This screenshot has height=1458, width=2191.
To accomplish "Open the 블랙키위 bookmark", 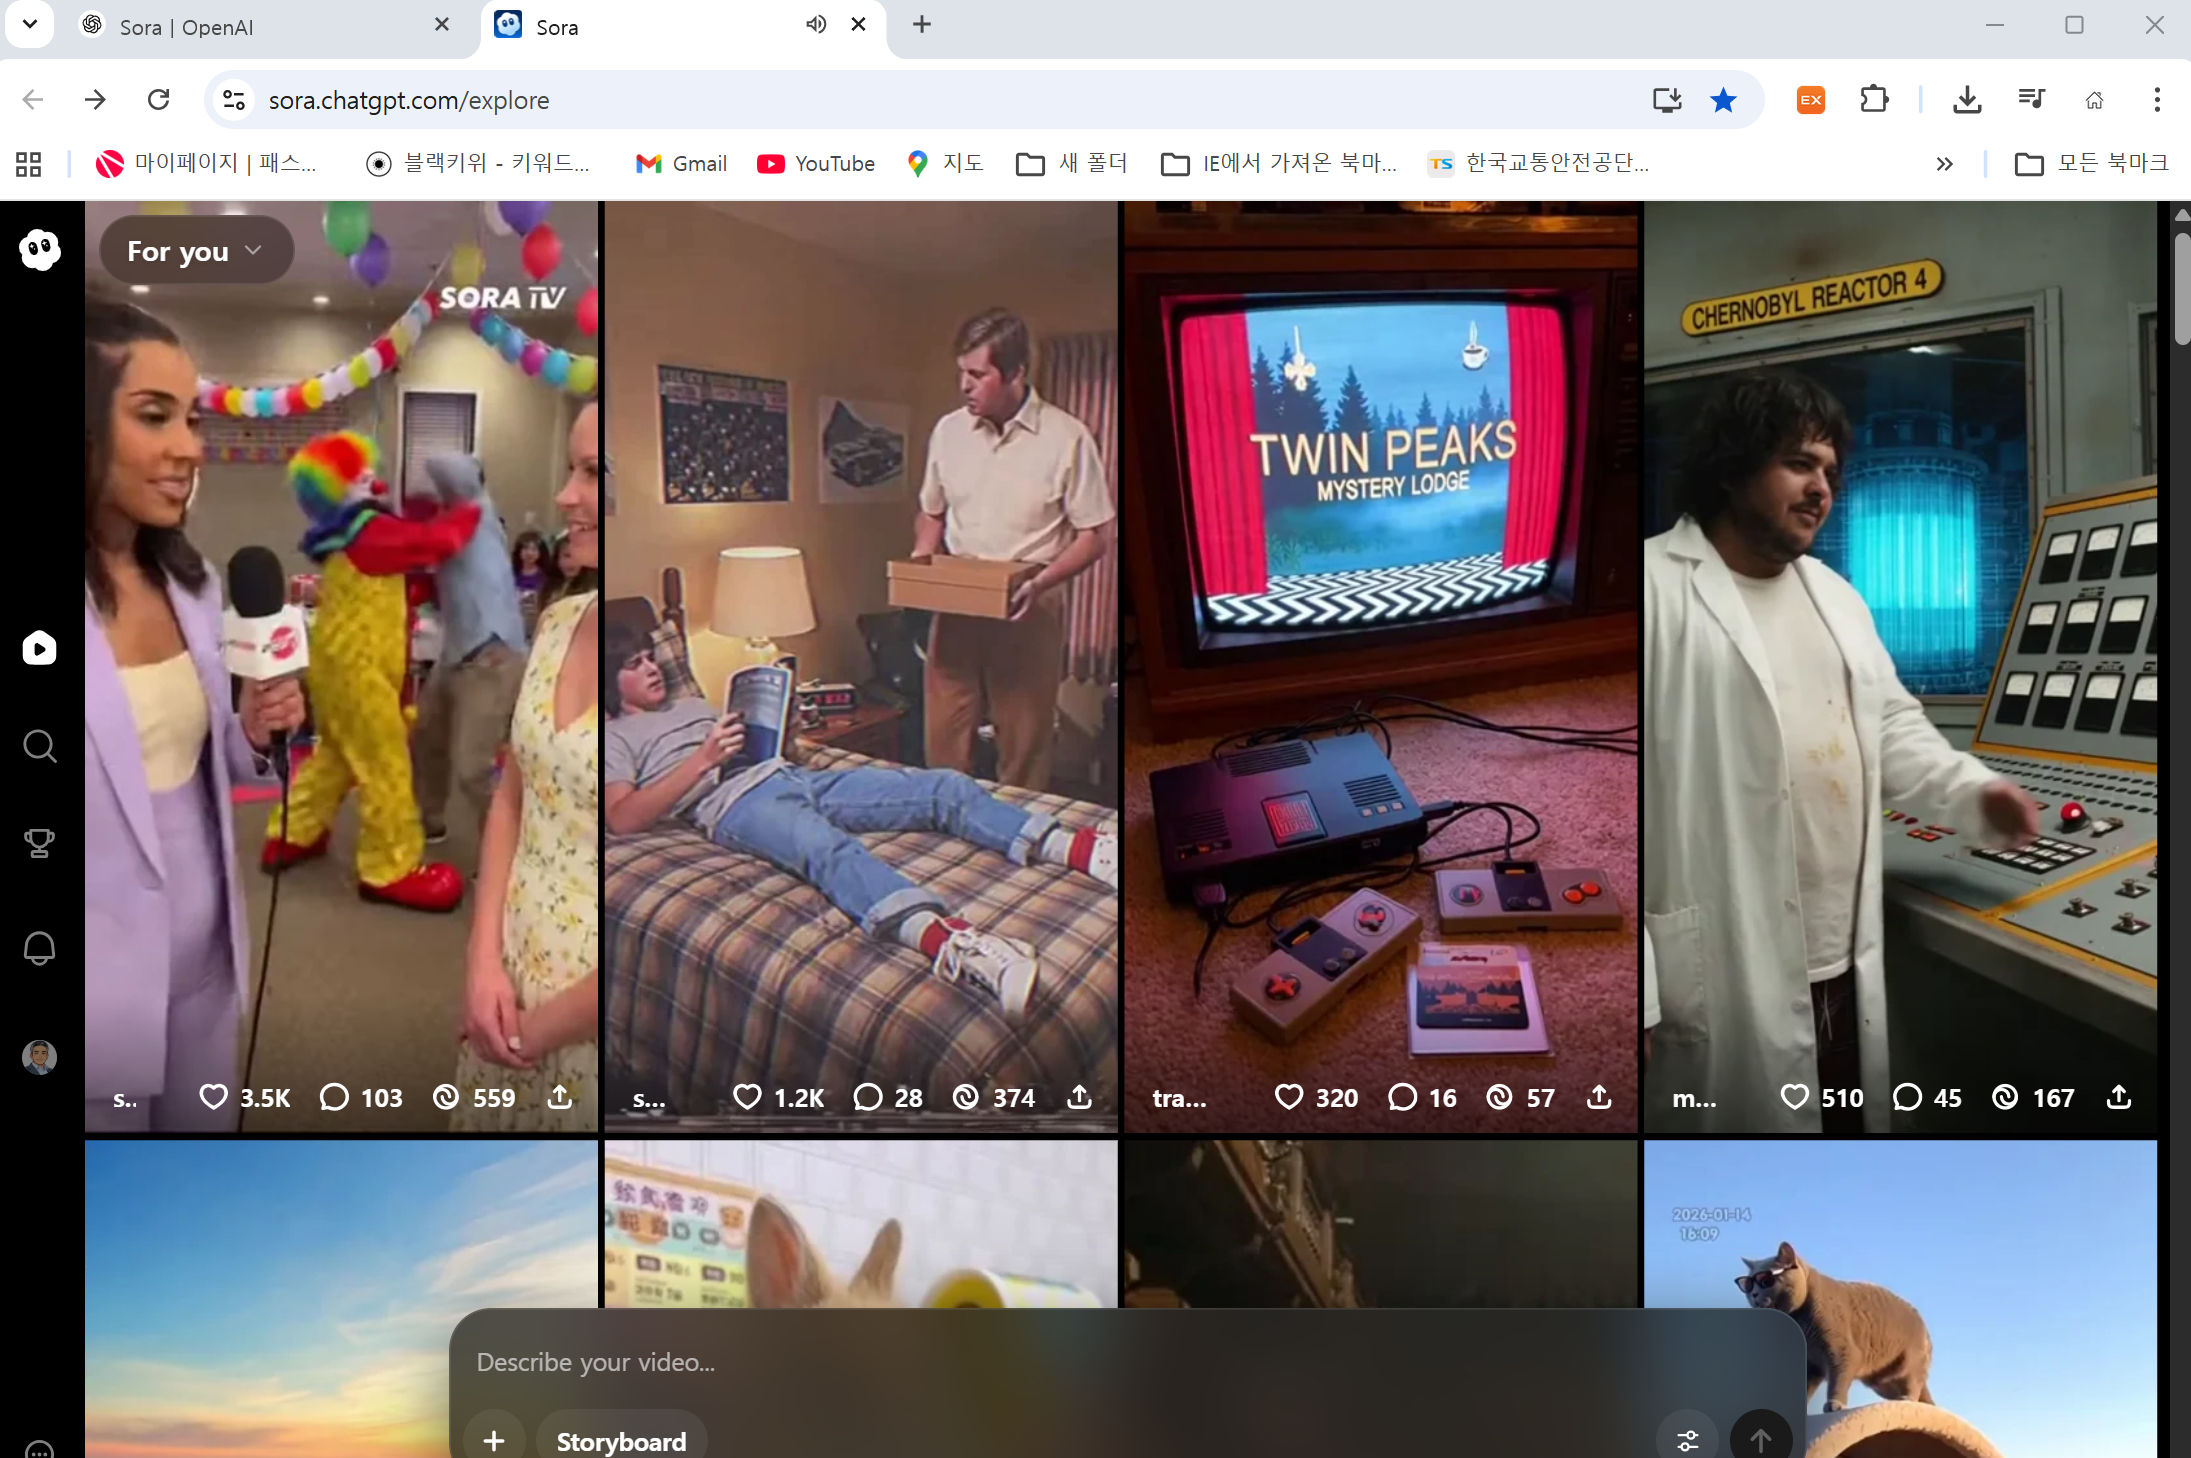I will click(x=478, y=163).
